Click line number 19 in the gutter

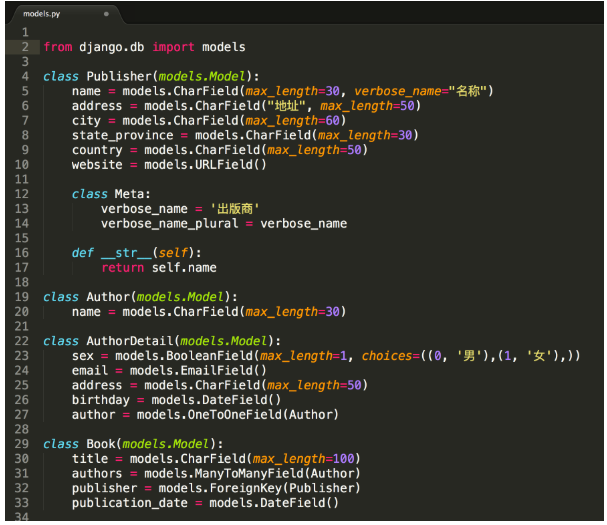pos(22,297)
